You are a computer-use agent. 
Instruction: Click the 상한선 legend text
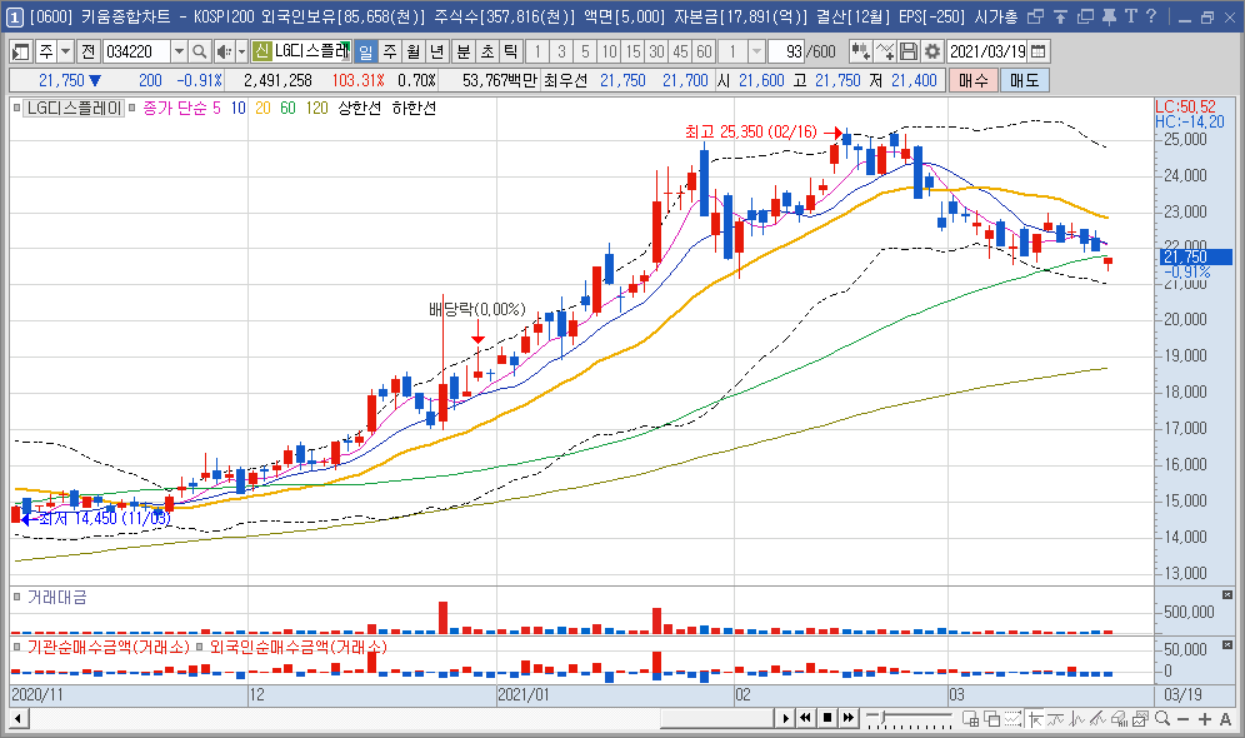[x=360, y=107]
